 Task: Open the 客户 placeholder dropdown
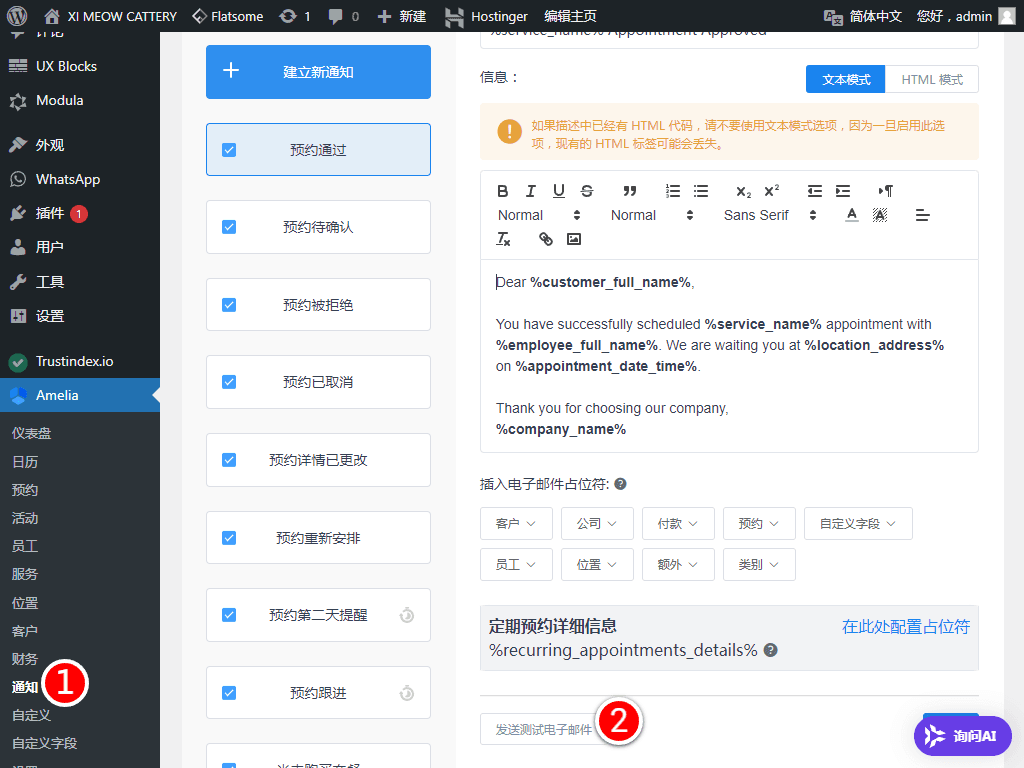click(516, 523)
